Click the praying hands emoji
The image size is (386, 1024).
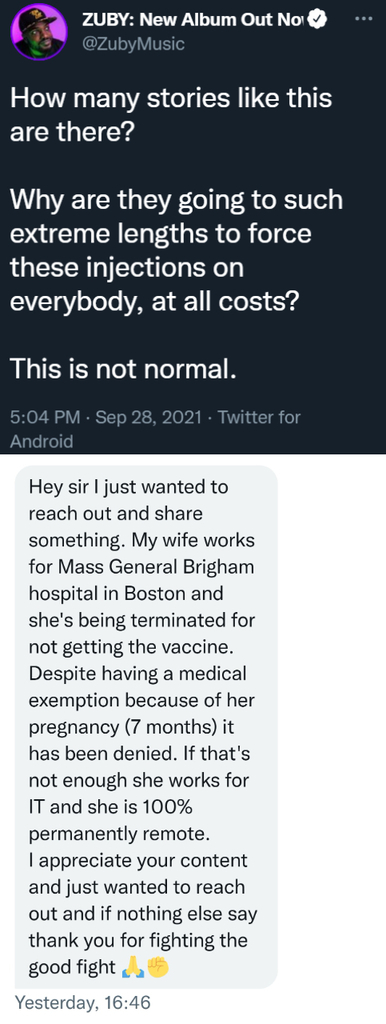coord(132,968)
